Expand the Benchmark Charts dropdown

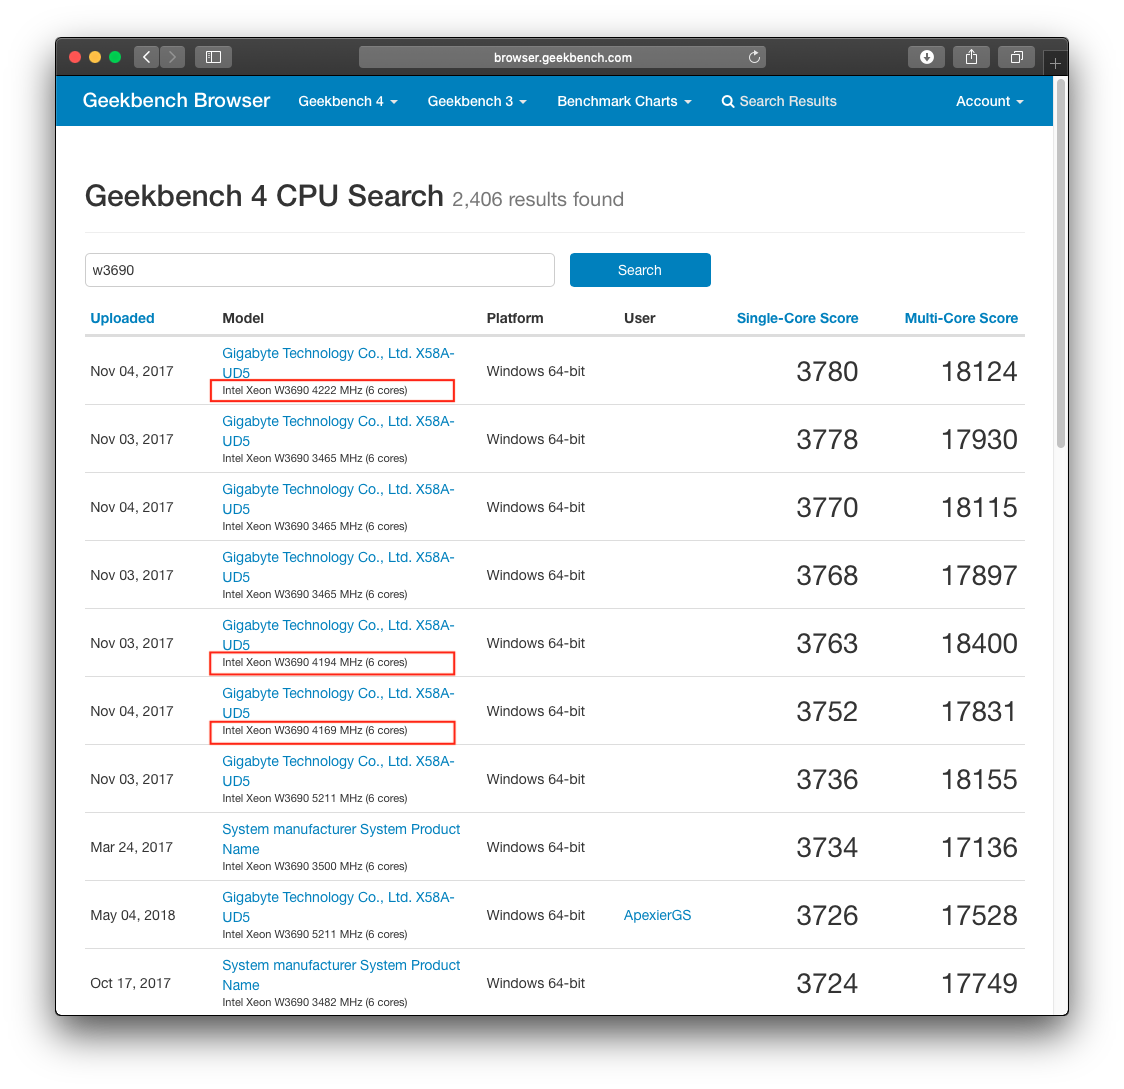[x=624, y=101]
